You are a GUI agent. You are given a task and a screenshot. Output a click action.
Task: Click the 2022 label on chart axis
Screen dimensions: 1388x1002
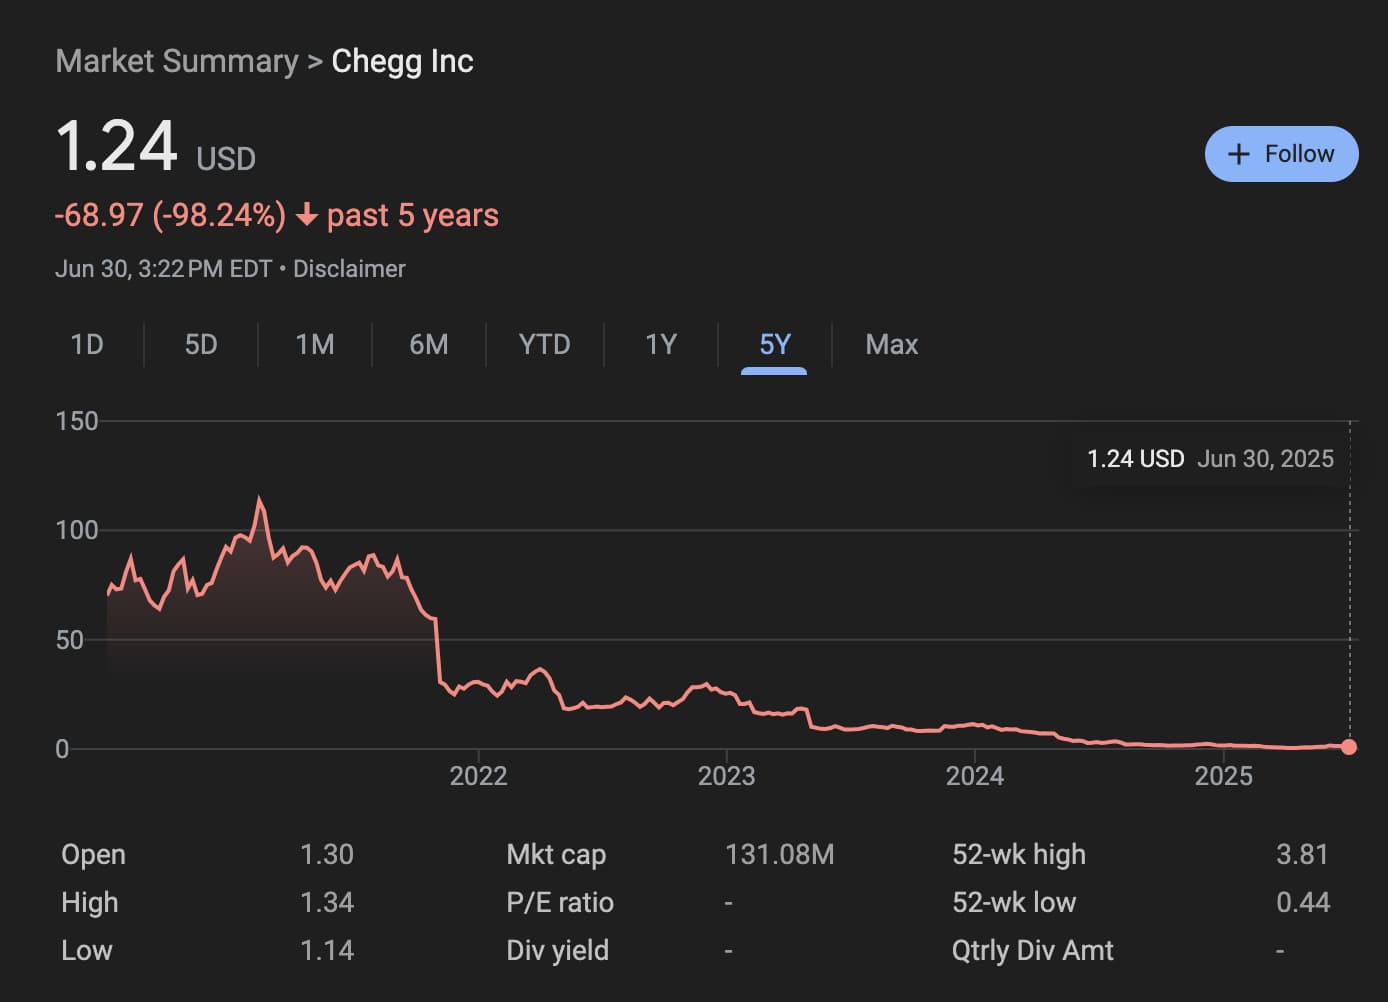[x=478, y=776]
